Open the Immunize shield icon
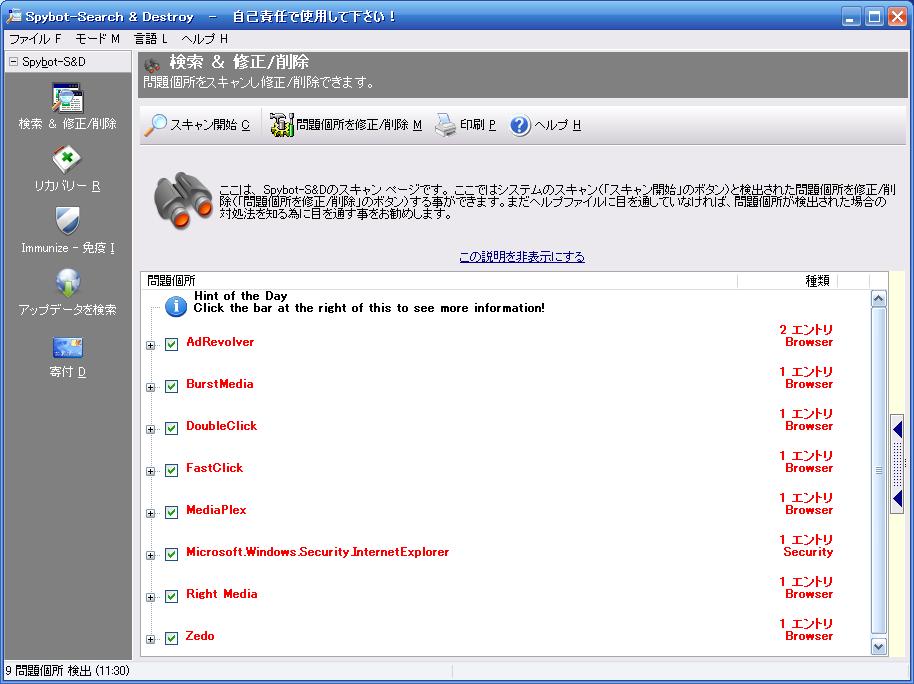 click(67, 220)
